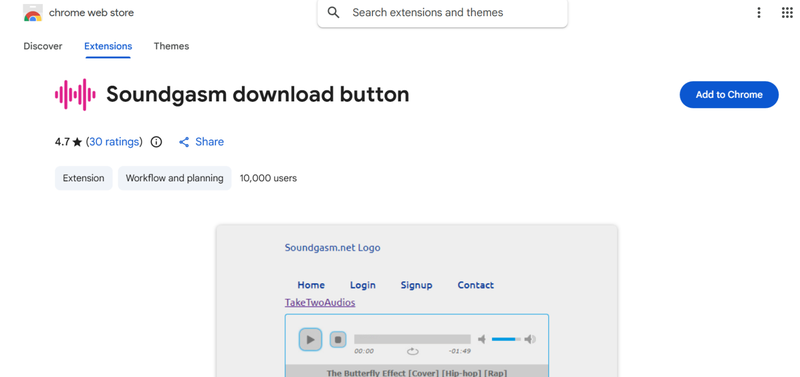Click the 00:00 elapsed time label
Image resolution: width=800 pixels, height=377 pixels.
(364, 351)
